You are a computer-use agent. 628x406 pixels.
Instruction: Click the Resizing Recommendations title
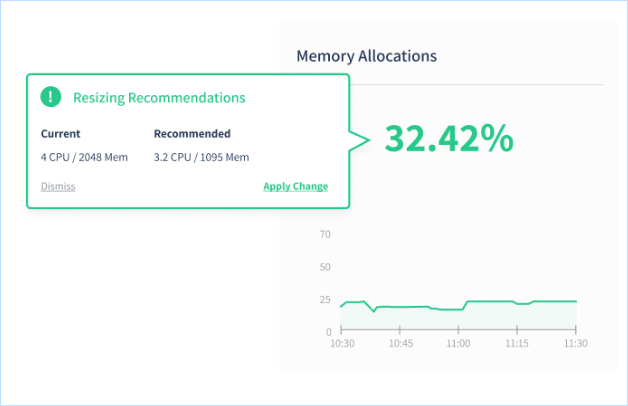point(159,98)
